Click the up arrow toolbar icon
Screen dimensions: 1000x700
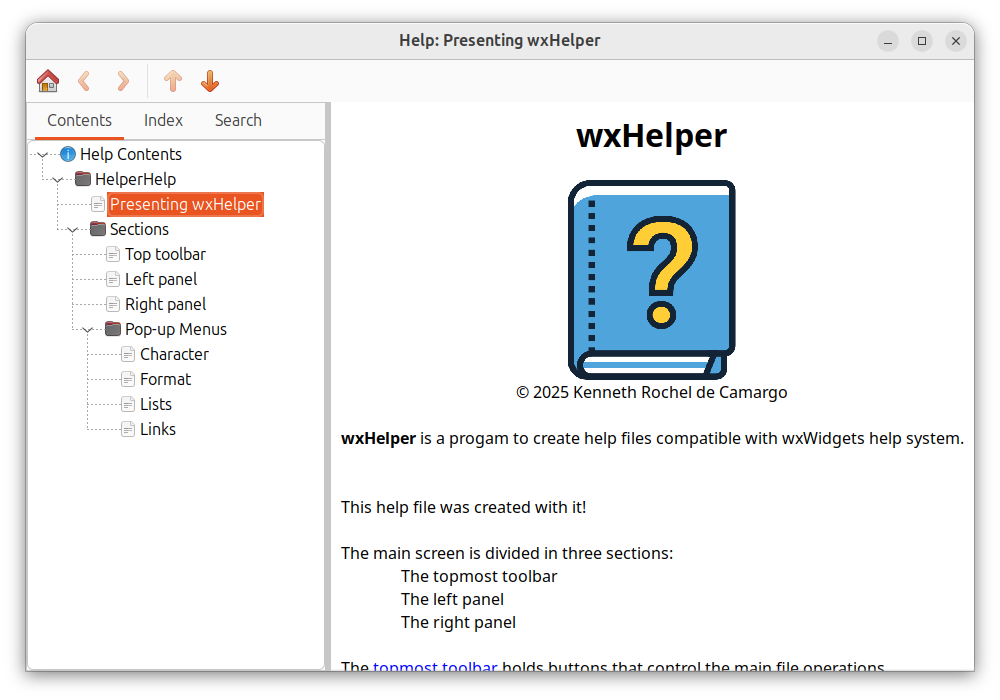pos(173,81)
